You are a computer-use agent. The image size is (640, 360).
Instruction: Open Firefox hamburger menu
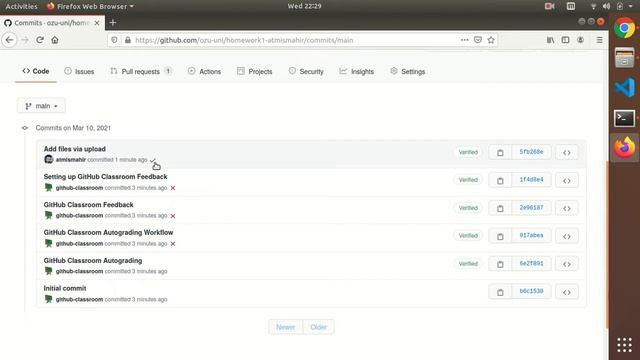click(599, 40)
